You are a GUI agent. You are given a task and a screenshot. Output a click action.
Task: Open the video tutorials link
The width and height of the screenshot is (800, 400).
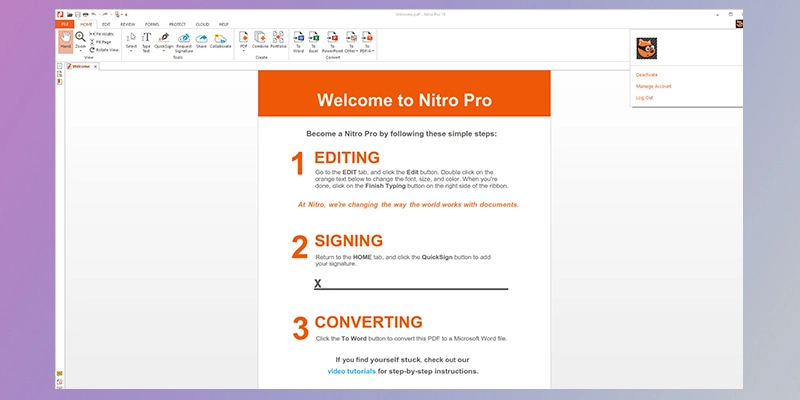352,371
